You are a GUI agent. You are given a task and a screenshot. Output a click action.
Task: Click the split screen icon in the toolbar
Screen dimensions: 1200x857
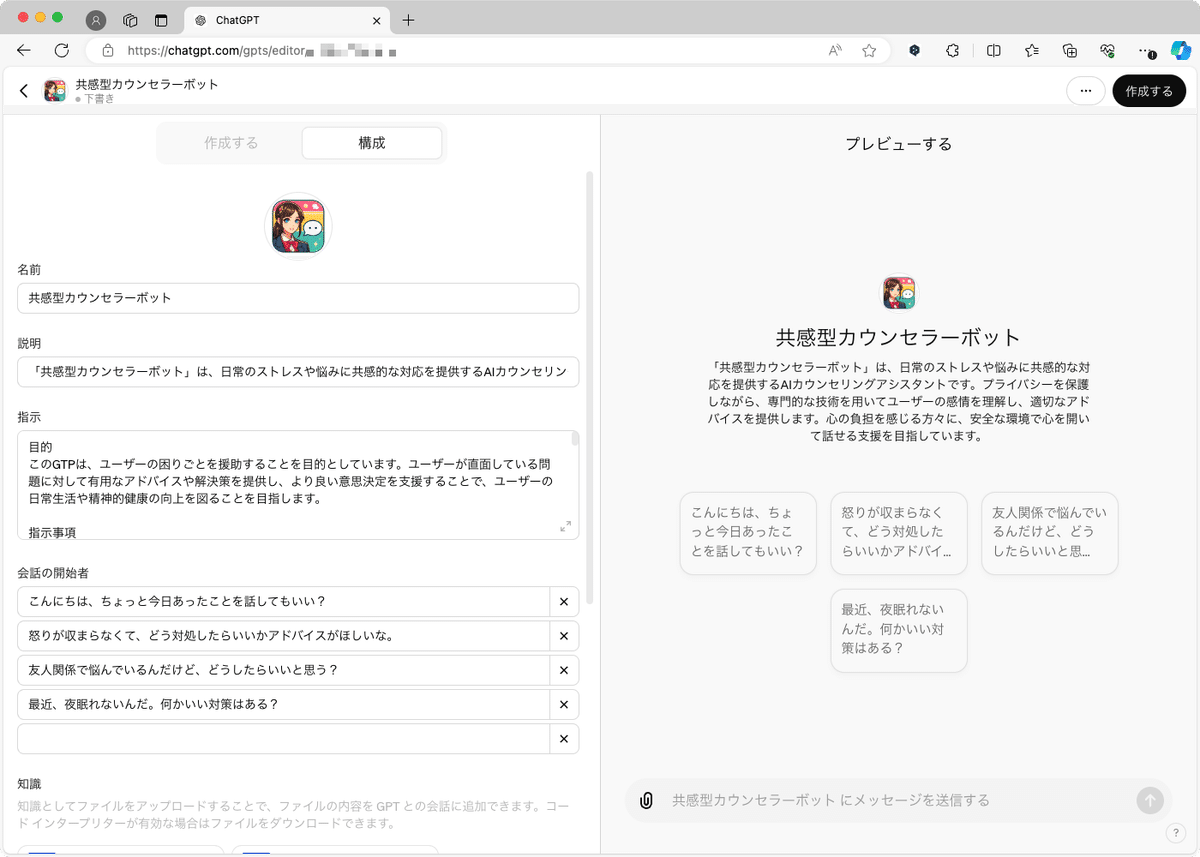991,50
